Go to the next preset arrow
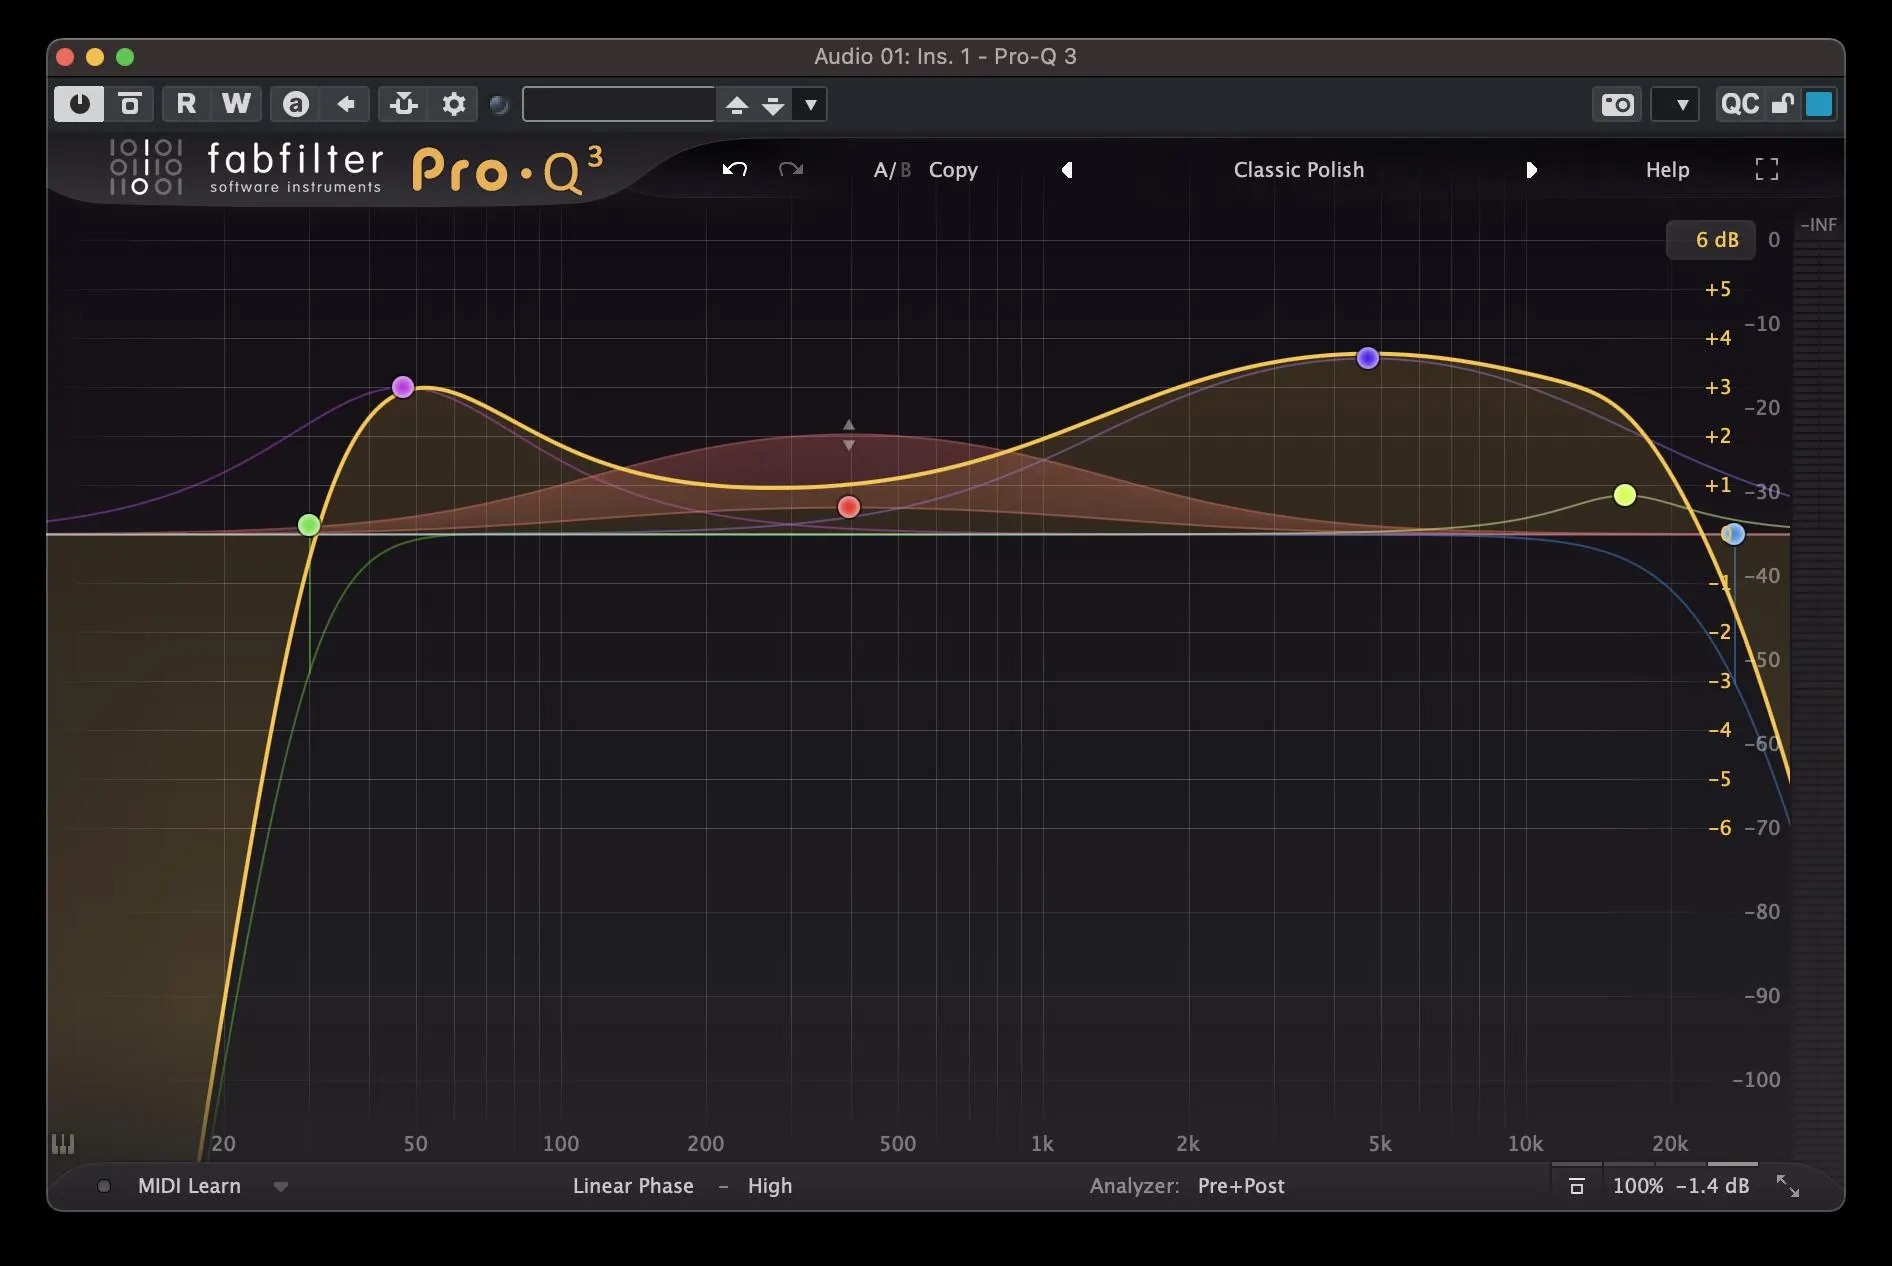Screen dimensions: 1892x1266 [x=1531, y=170]
